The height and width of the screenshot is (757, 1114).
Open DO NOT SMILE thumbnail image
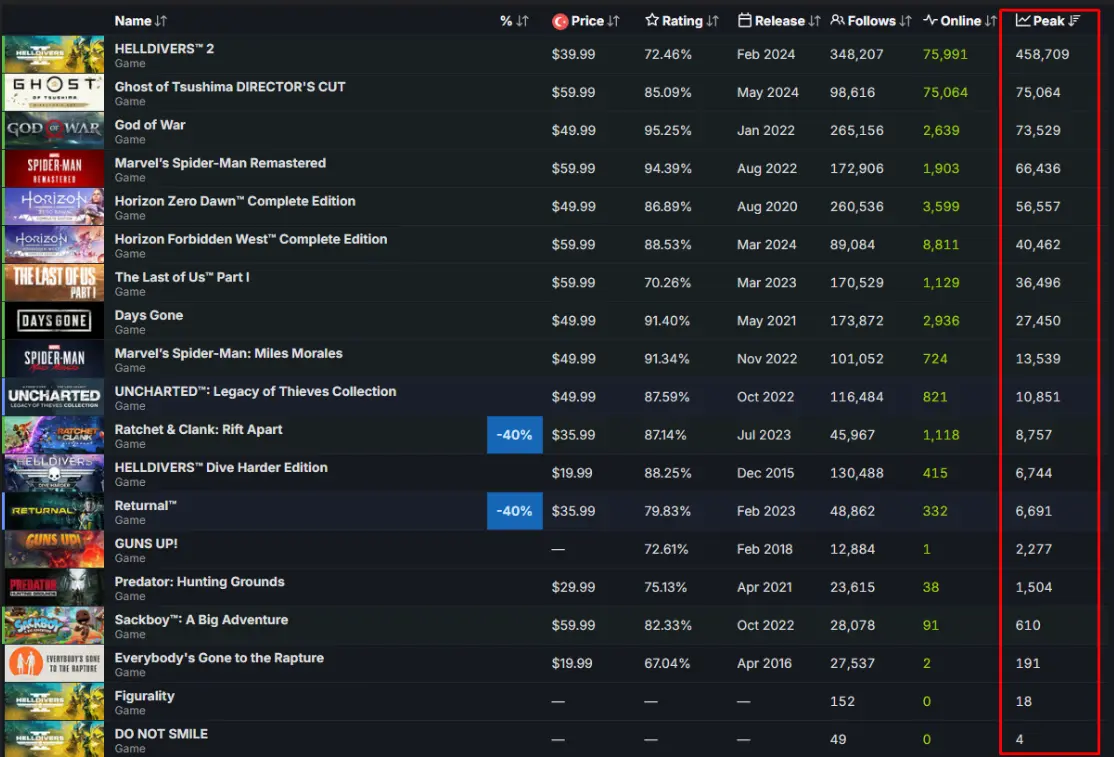[x=54, y=739]
